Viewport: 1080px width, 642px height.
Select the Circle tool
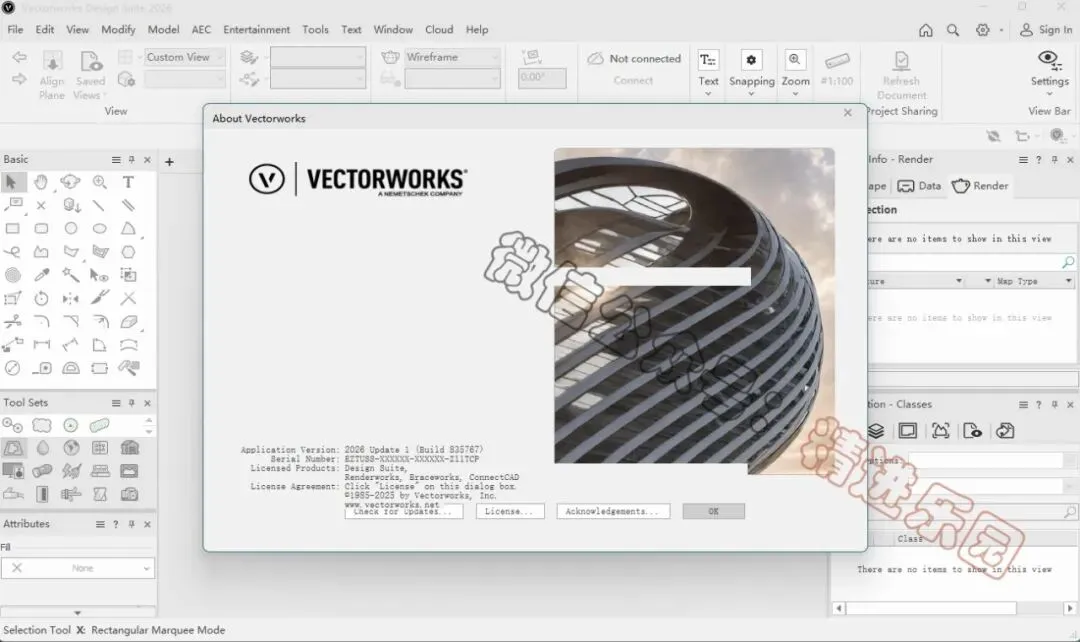pyautogui.click(x=71, y=229)
